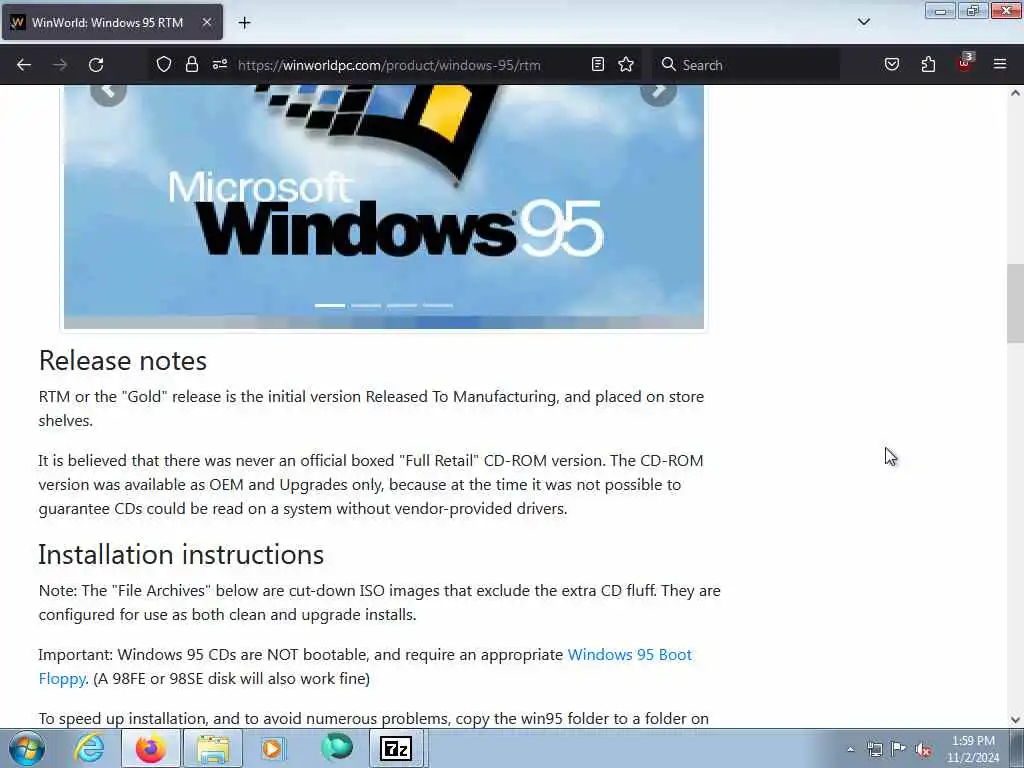The width and height of the screenshot is (1024, 768).
Task: Click the muted volume tray icon
Action: click(923, 749)
